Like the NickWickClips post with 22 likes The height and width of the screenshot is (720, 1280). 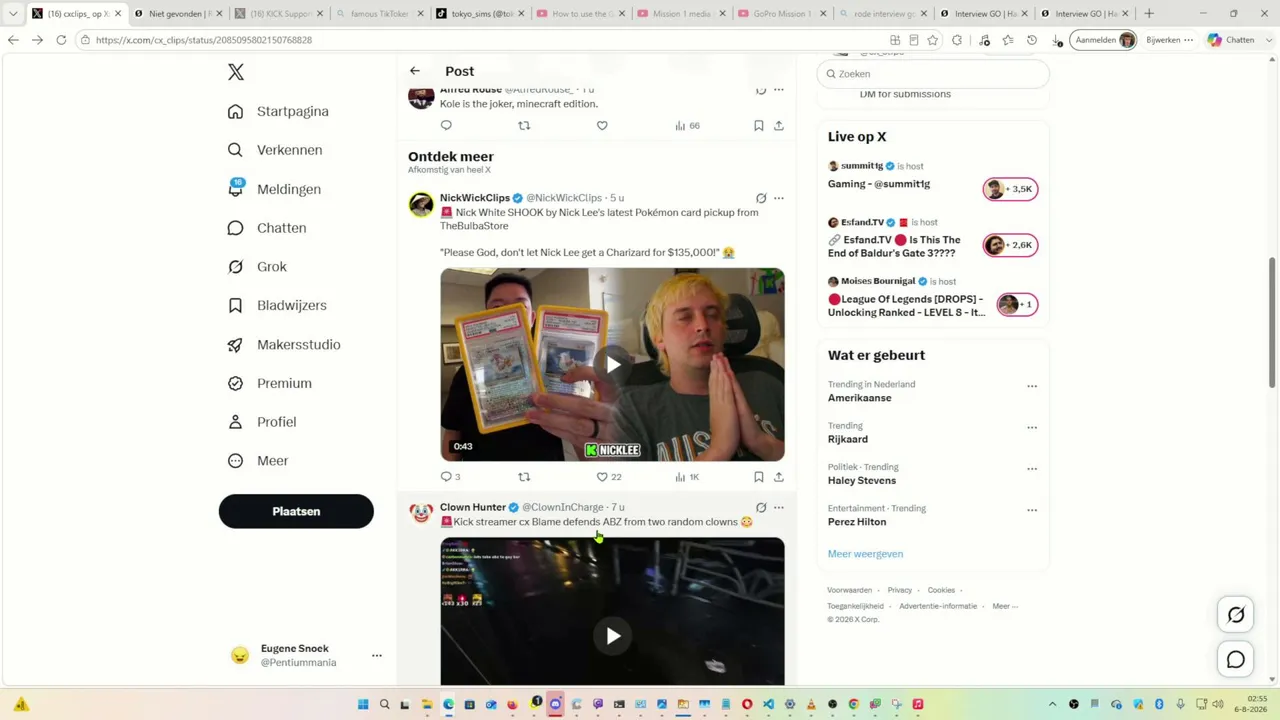click(x=609, y=477)
